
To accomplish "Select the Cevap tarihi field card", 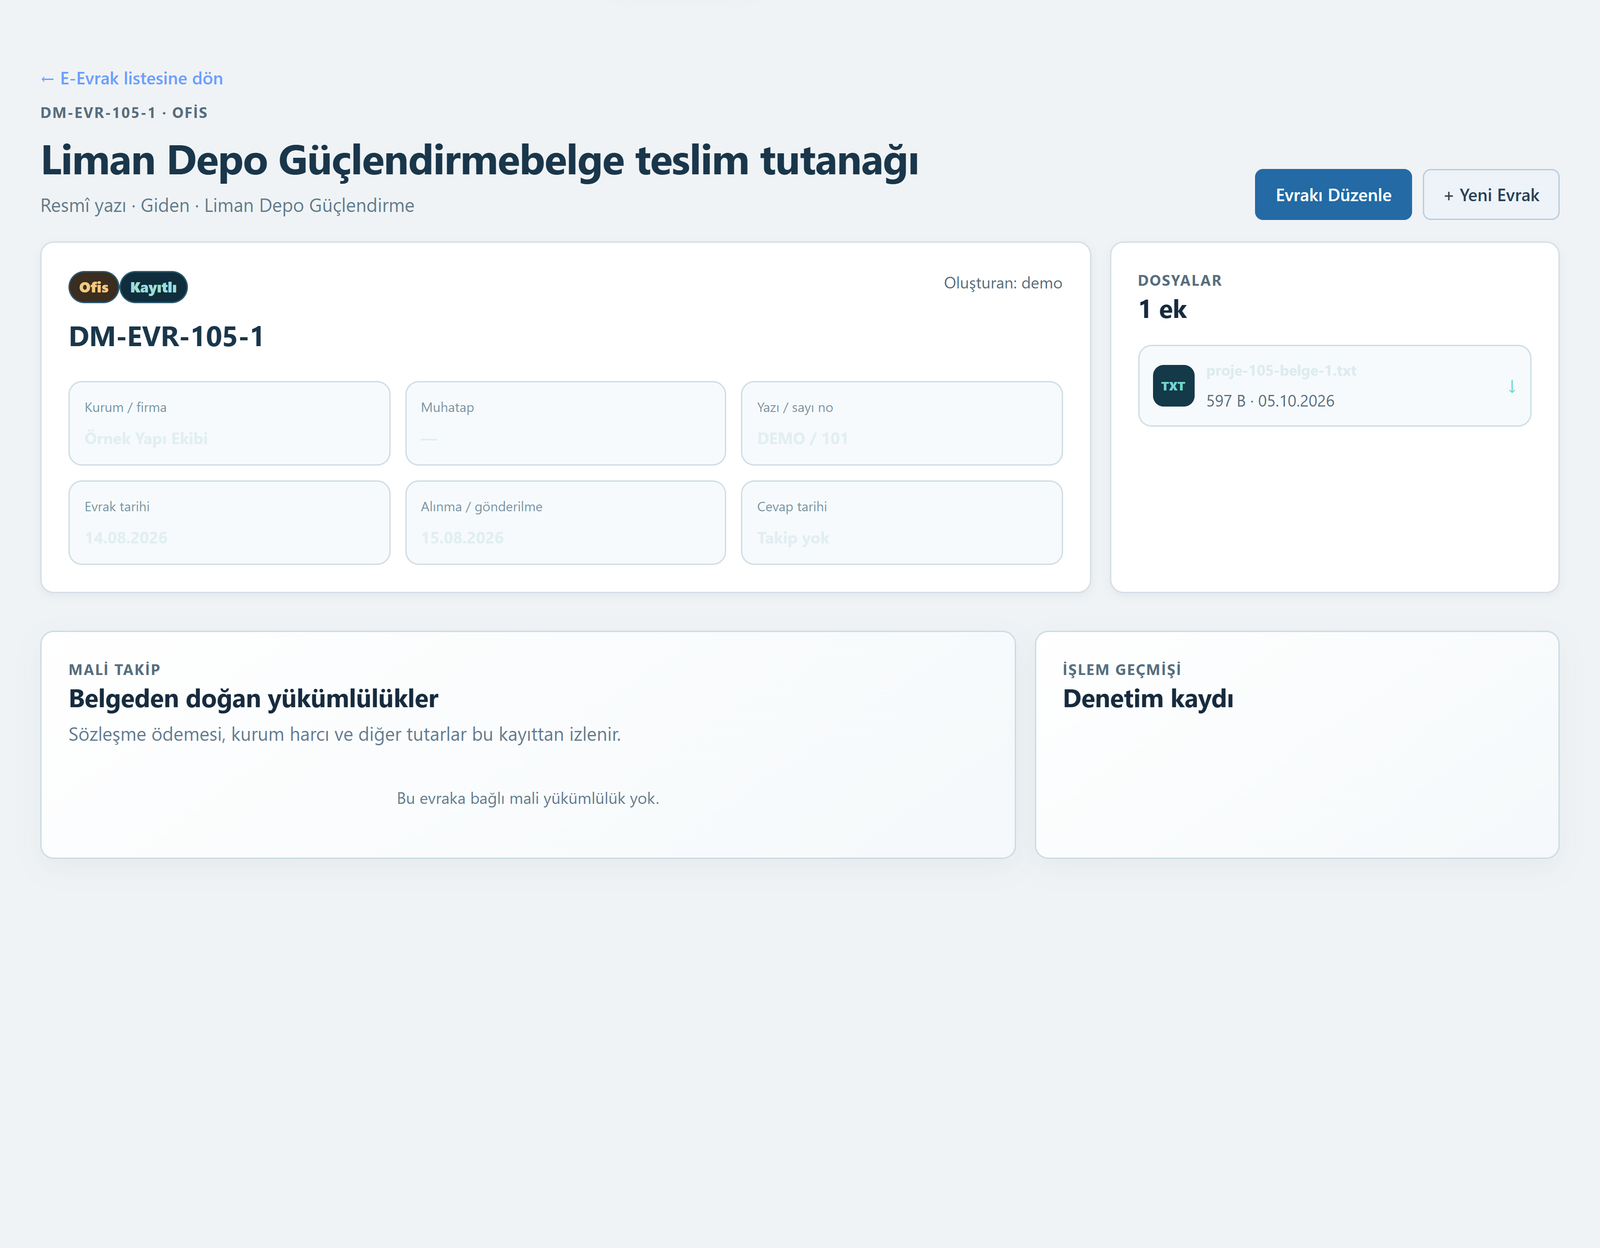I will [x=901, y=523].
